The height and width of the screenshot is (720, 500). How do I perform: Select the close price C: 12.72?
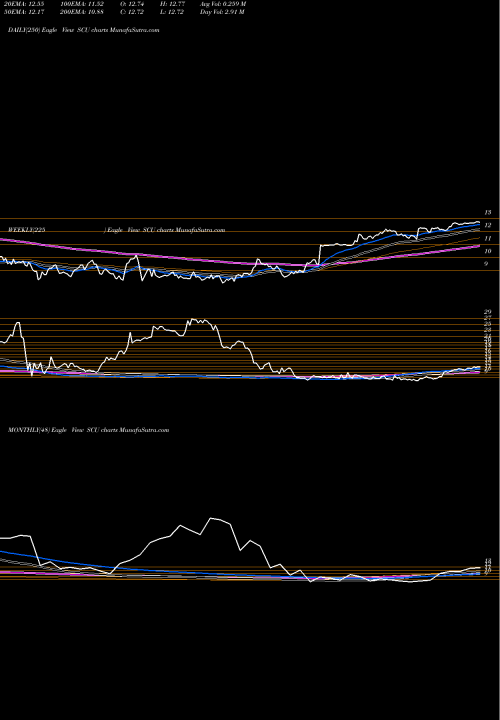coord(130,12)
